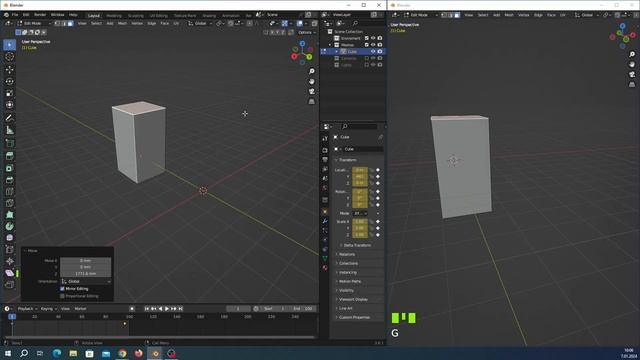Hide Cube in viewport via eye icon
The image size is (640, 360).
tap(373, 52)
